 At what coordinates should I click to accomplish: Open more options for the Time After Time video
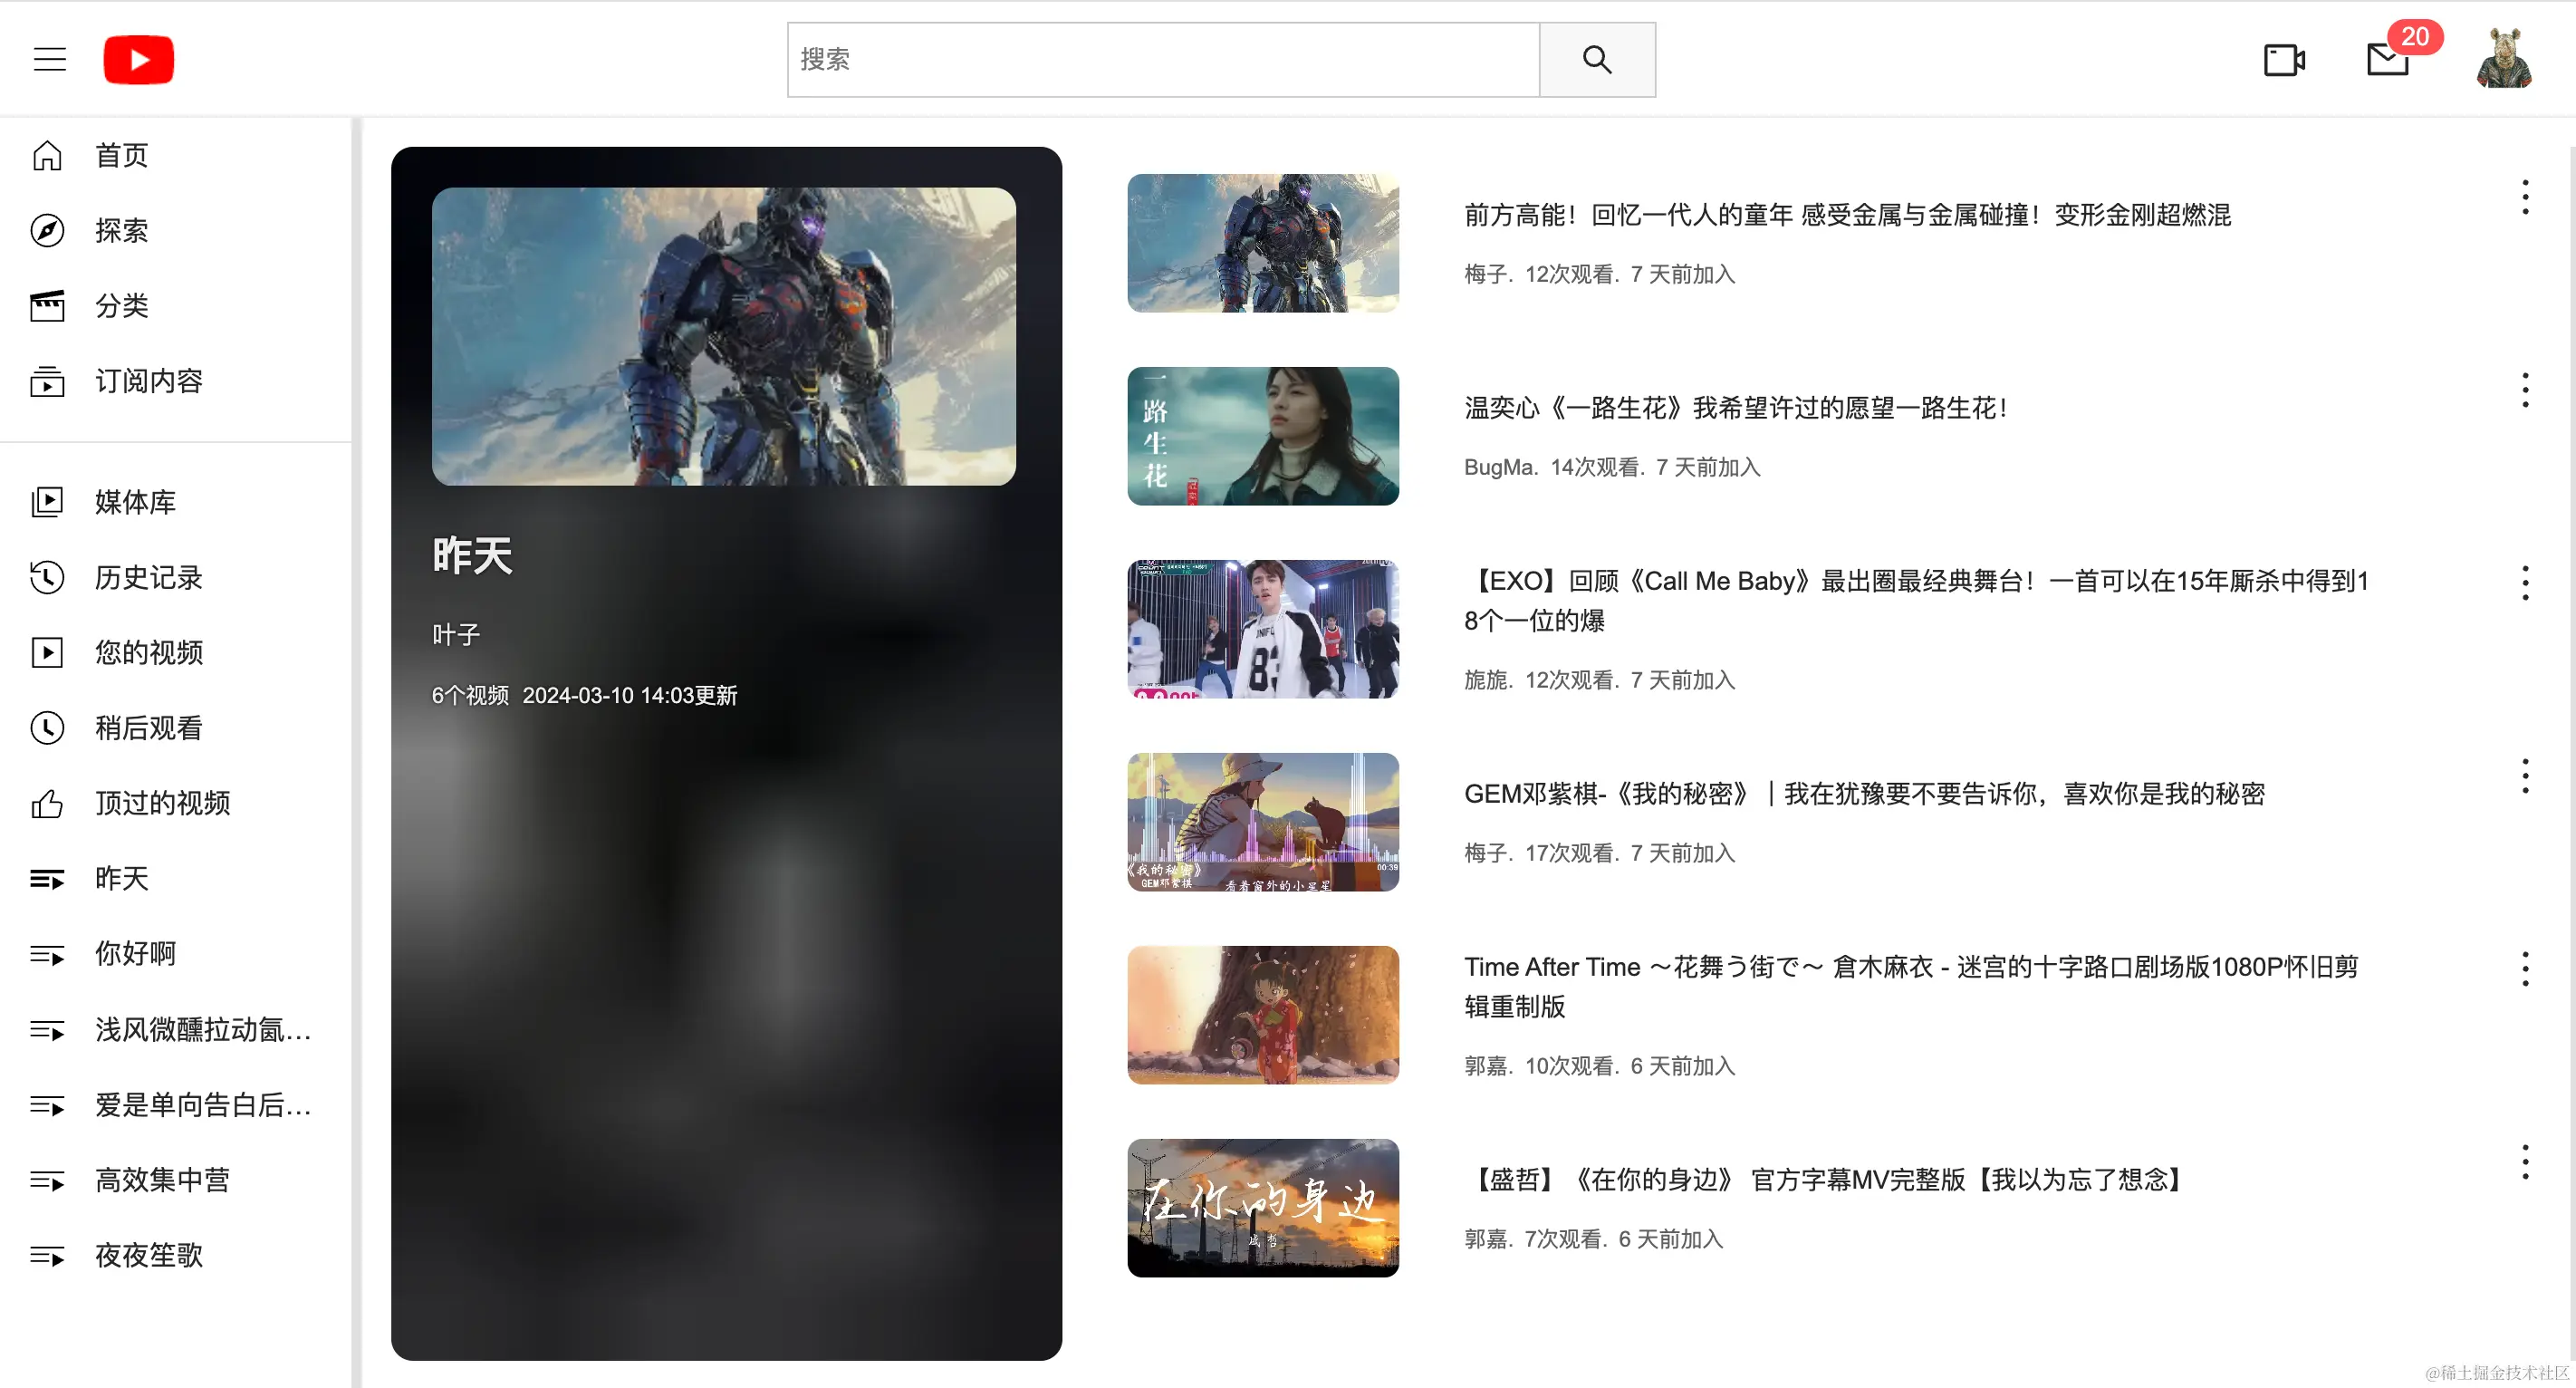(2524, 969)
